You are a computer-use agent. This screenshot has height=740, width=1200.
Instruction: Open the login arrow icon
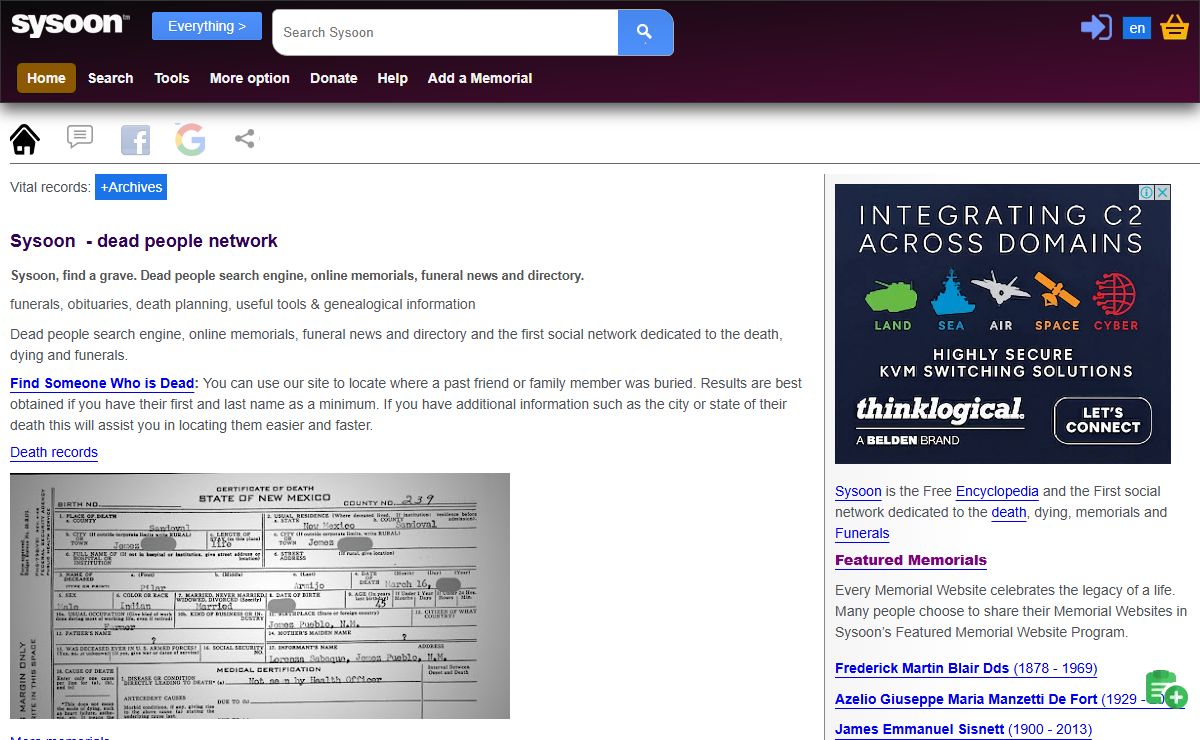point(1096,27)
